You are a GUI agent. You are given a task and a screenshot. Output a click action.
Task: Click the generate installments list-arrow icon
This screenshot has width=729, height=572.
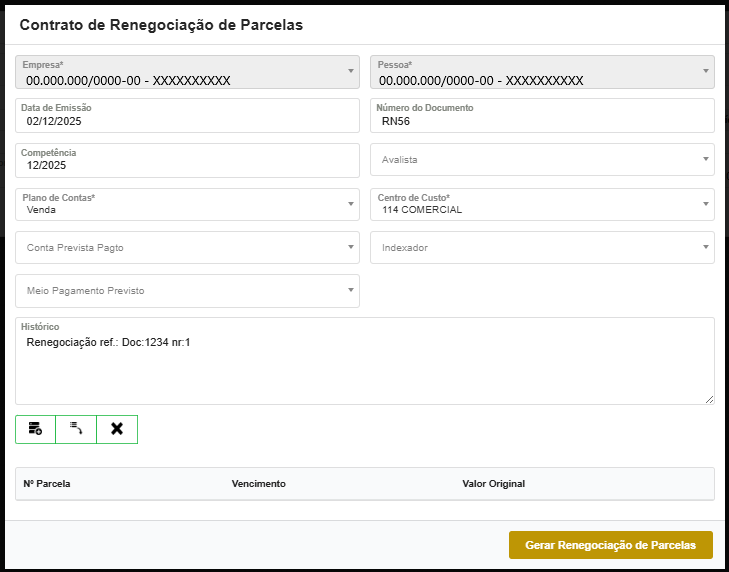tap(76, 429)
